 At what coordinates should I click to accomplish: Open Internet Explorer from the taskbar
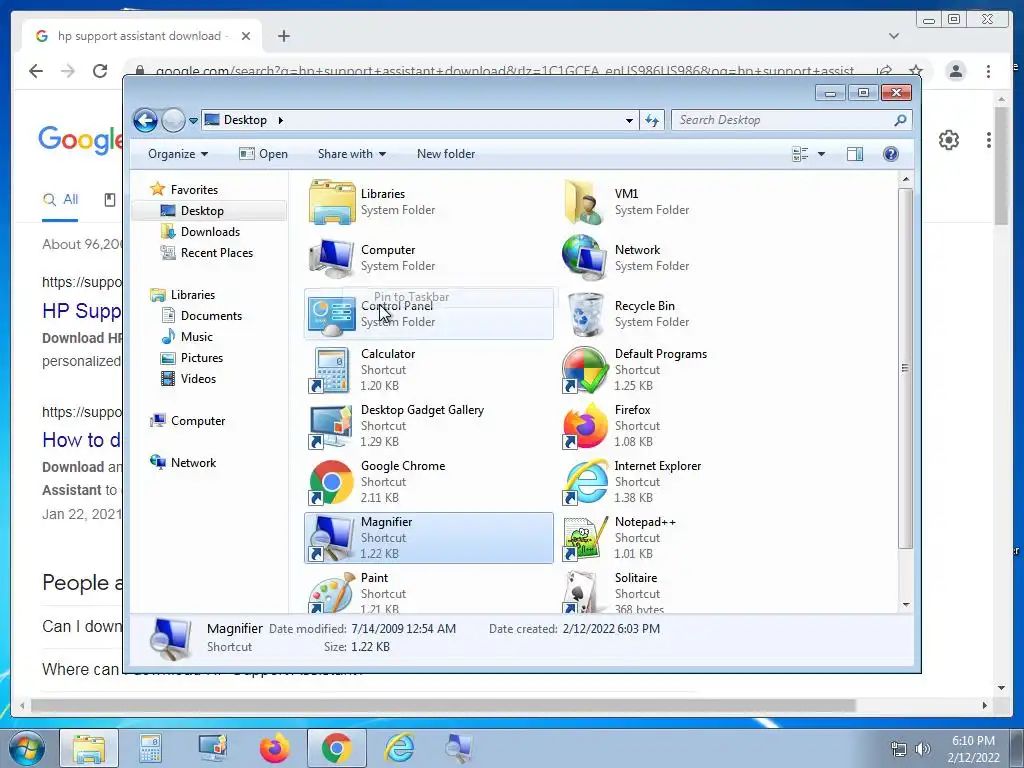[x=398, y=748]
